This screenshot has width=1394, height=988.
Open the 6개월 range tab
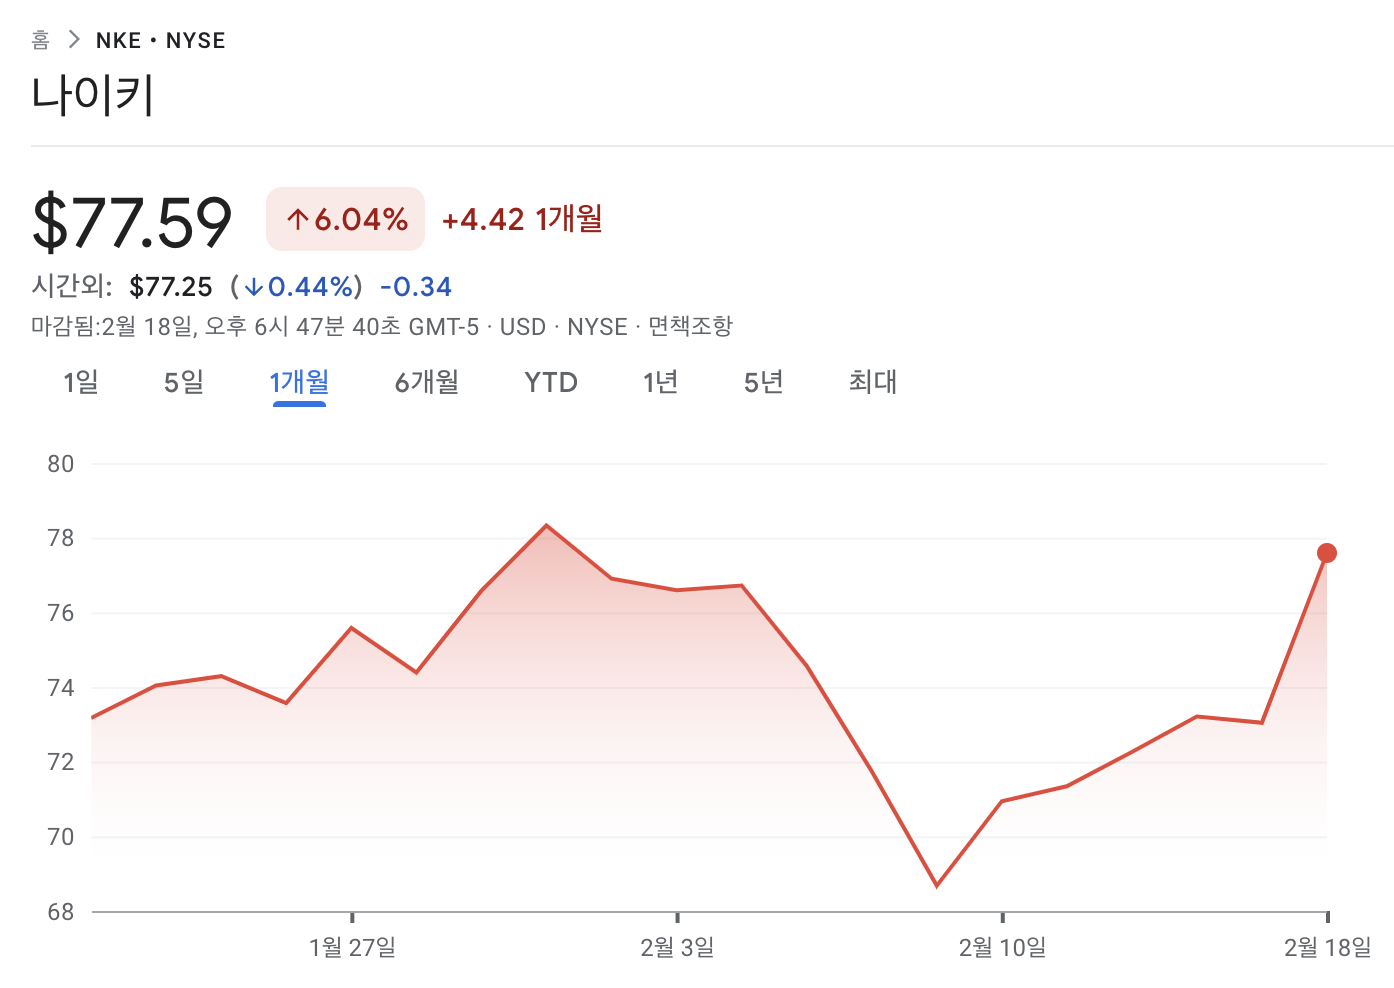[x=427, y=382]
